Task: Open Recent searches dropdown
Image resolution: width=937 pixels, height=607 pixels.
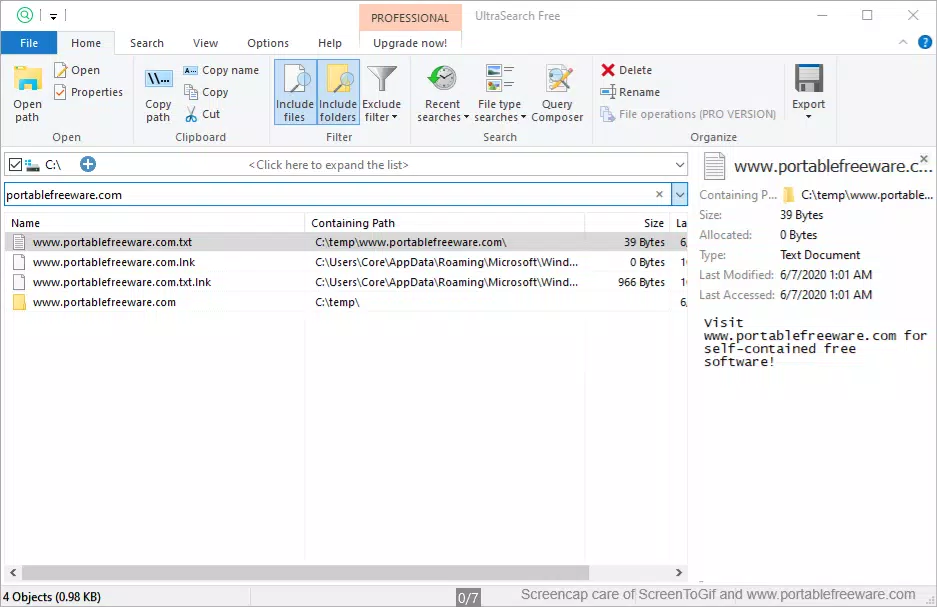Action: click(443, 93)
